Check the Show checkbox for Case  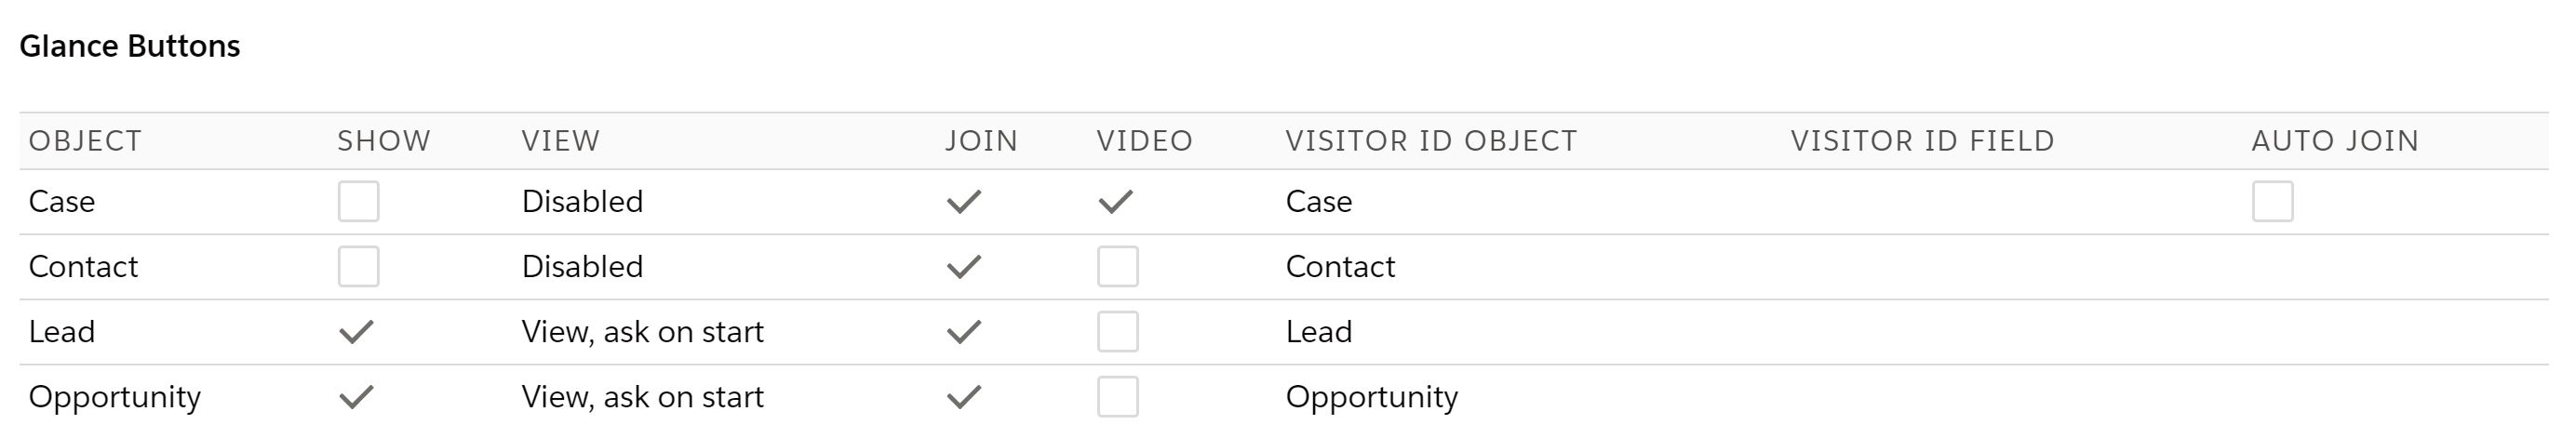[358, 201]
